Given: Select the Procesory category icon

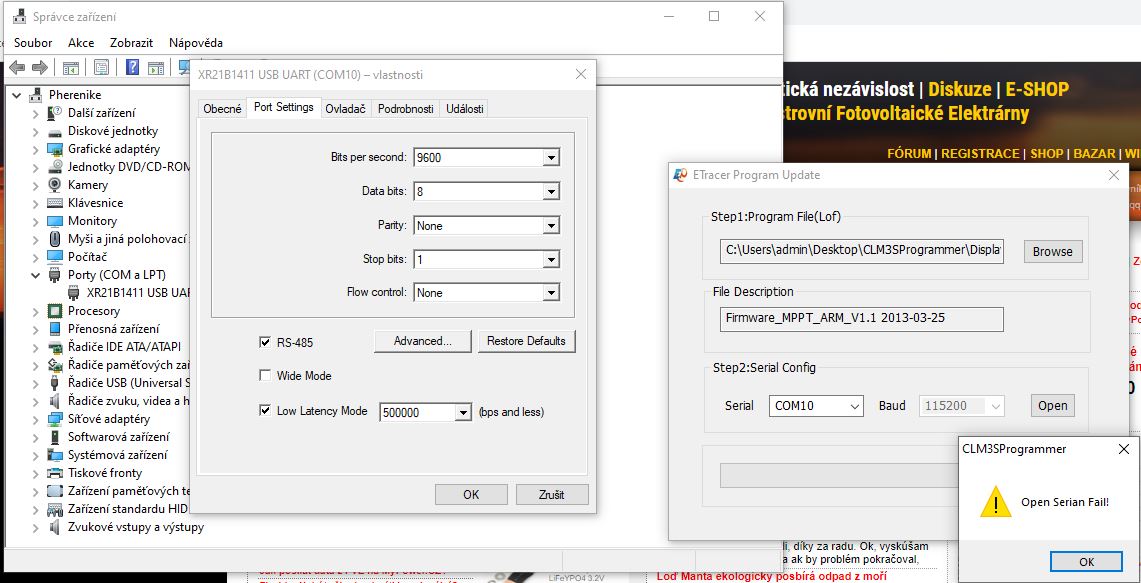Looking at the screenshot, I should pyautogui.click(x=55, y=311).
